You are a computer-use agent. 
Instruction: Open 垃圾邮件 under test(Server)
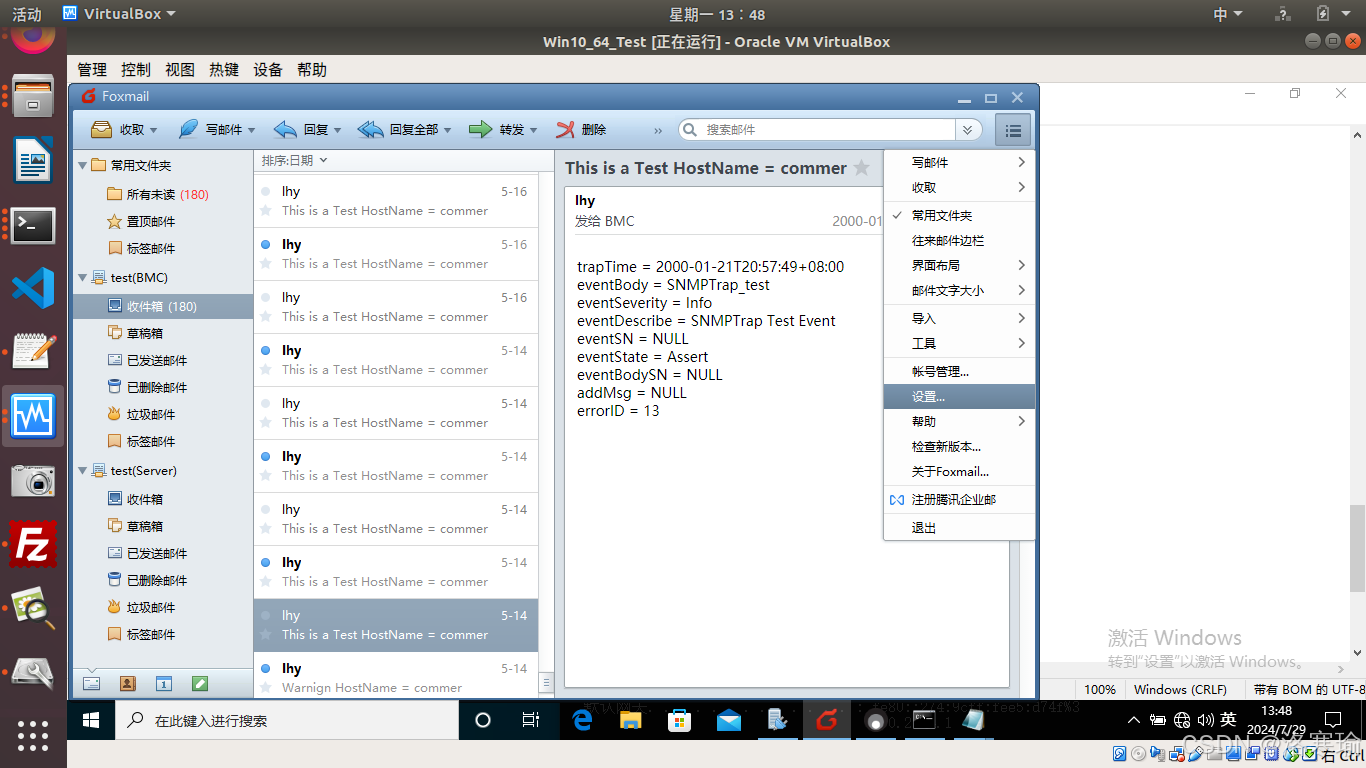tap(150, 607)
